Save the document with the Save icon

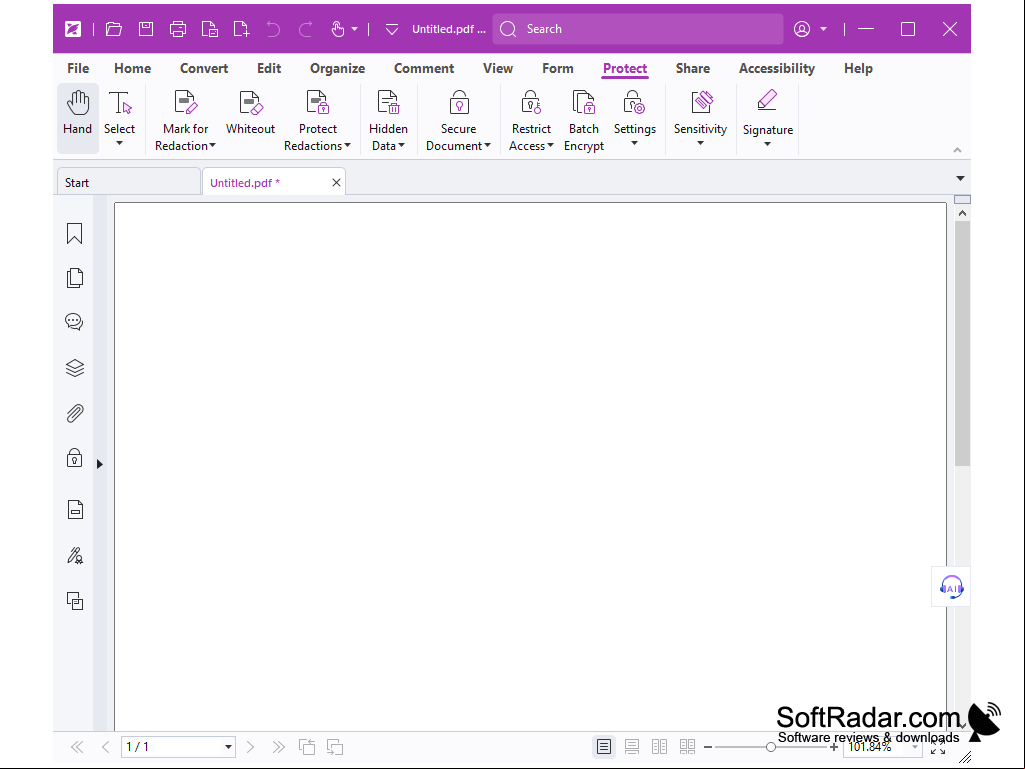pos(146,29)
